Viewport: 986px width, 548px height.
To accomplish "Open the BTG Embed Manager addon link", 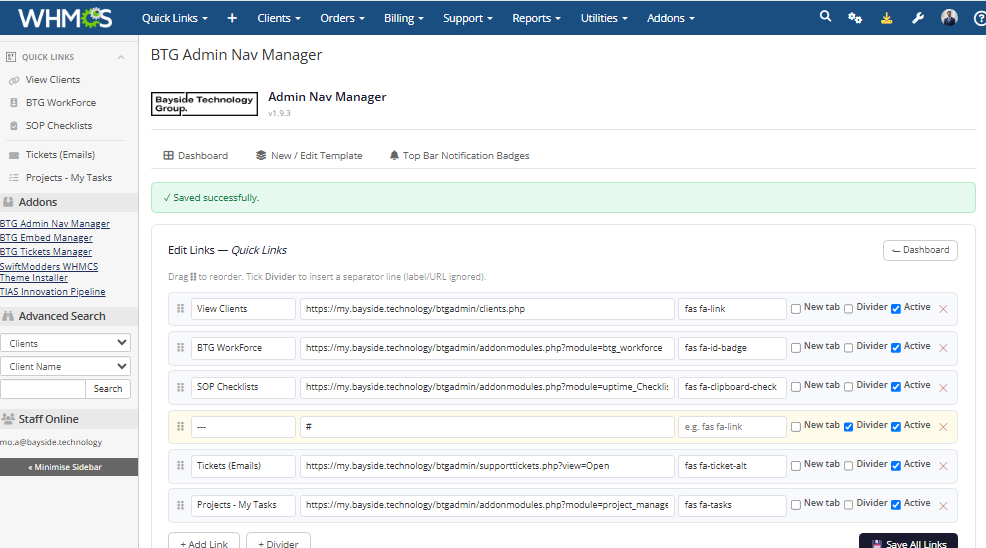I will coord(46,238).
